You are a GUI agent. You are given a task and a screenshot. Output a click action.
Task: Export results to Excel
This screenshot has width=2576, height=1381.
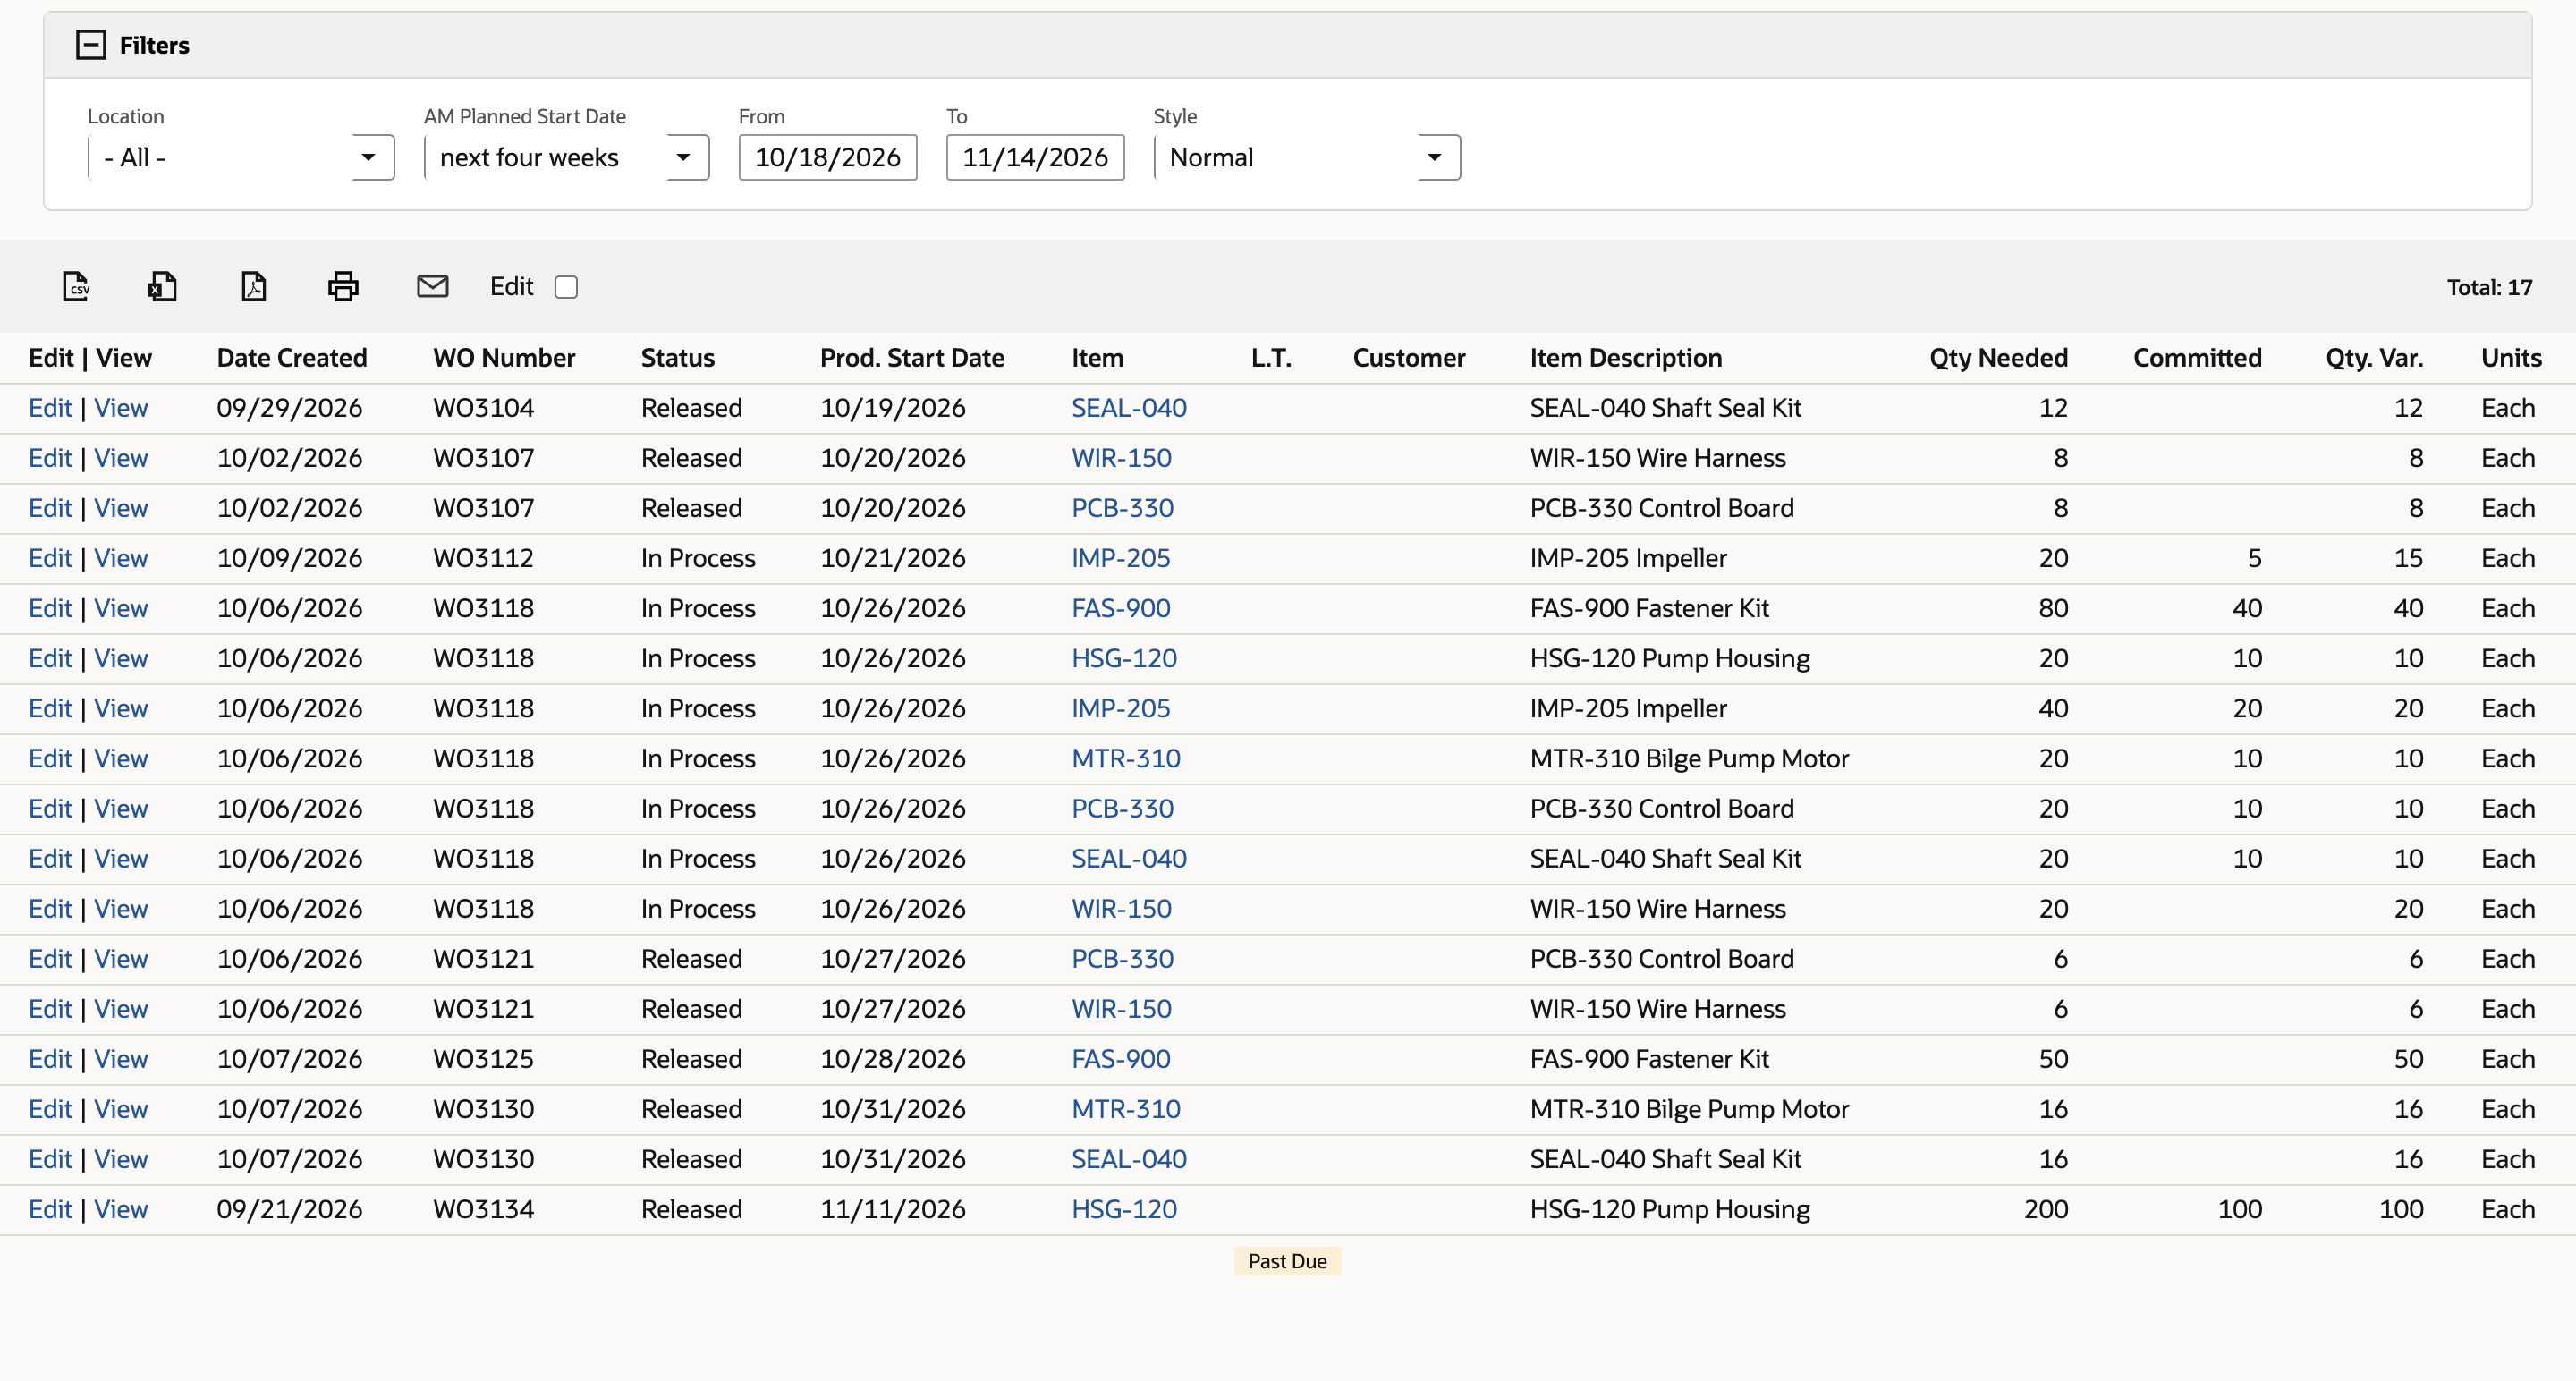(162, 286)
